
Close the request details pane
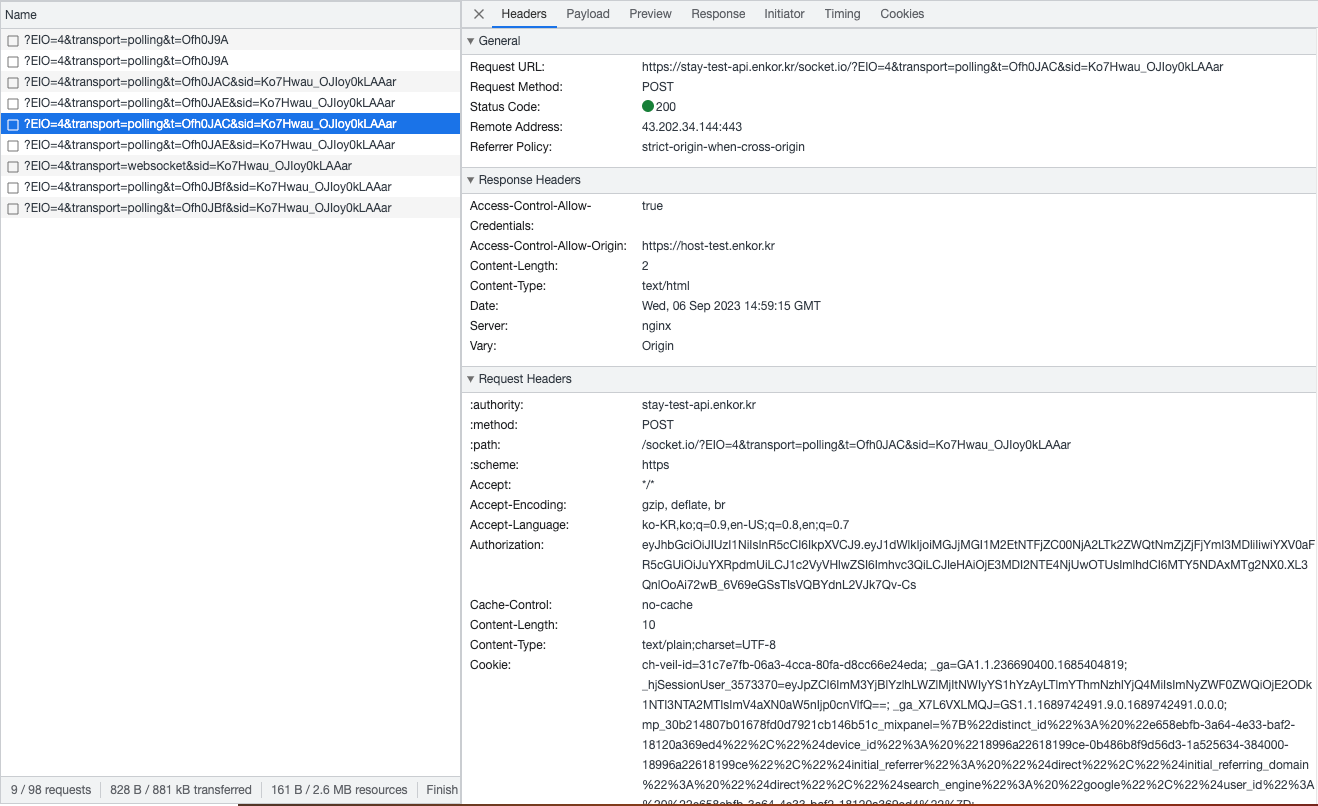point(479,14)
